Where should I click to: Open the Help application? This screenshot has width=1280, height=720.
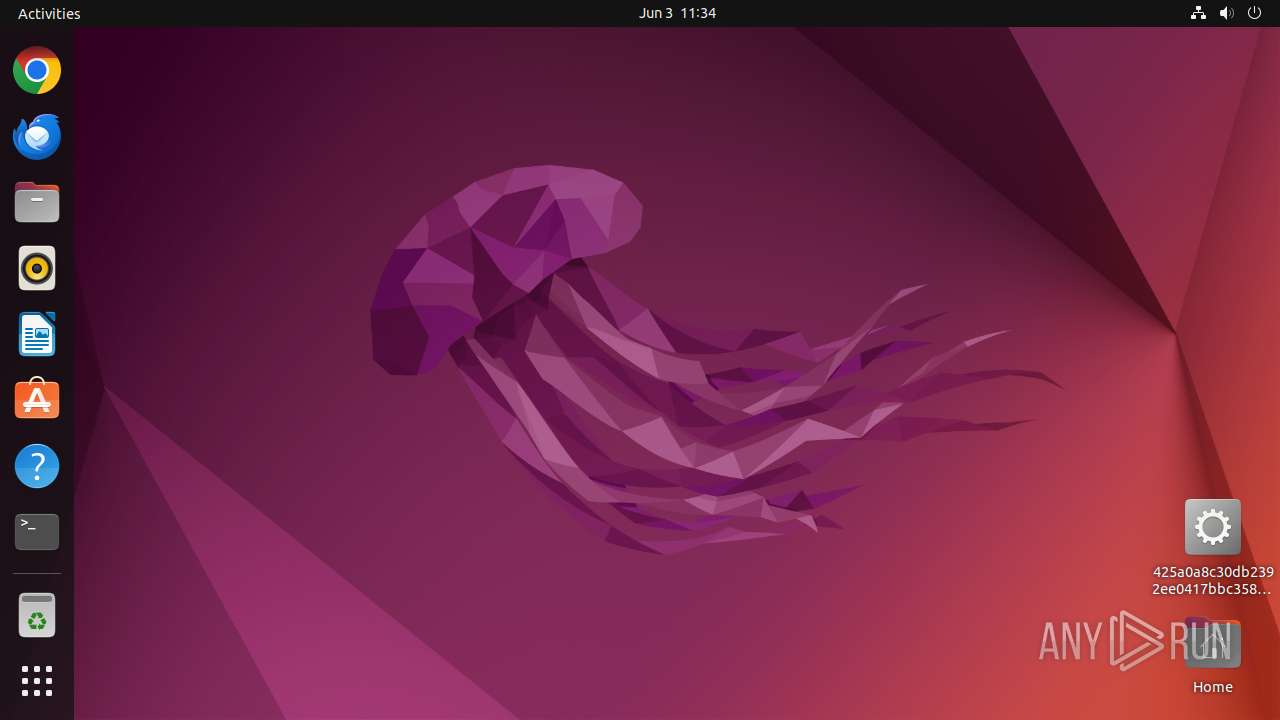point(37,466)
